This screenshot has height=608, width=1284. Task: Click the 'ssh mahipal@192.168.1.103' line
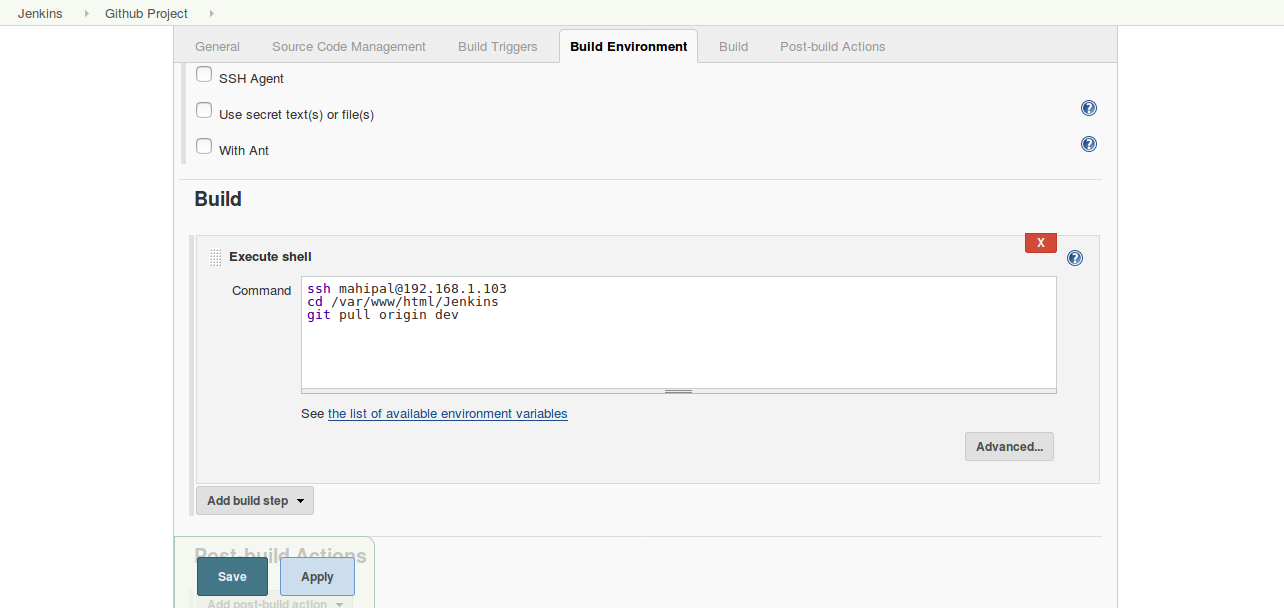coord(407,289)
